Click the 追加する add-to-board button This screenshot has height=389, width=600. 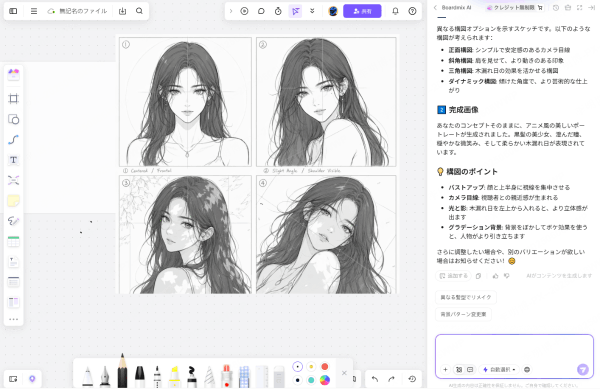pyautogui.click(x=453, y=276)
